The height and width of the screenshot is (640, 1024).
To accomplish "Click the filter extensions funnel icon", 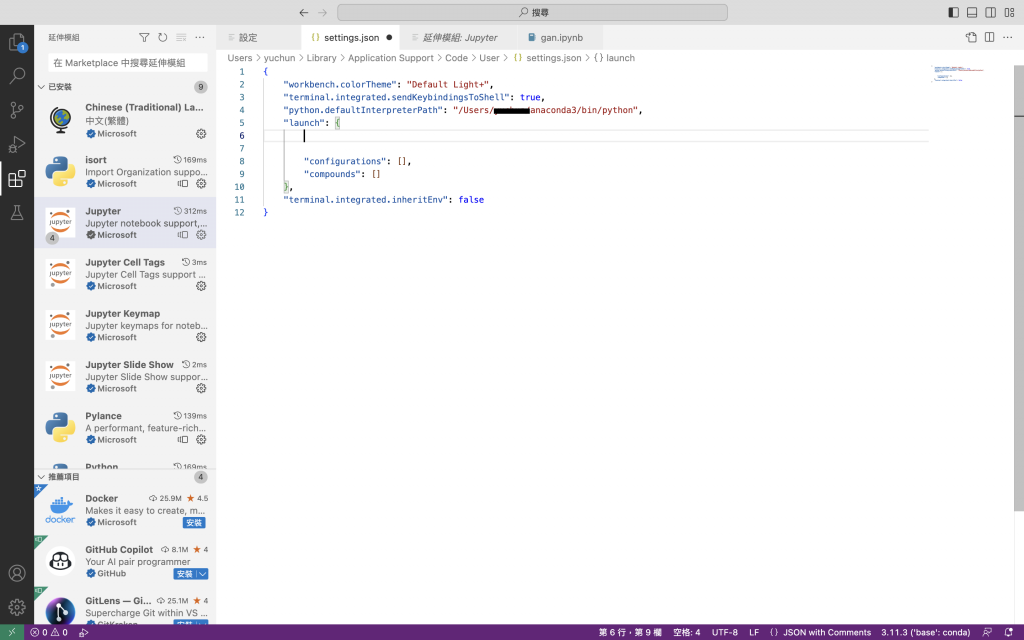I will click(144, 37).
